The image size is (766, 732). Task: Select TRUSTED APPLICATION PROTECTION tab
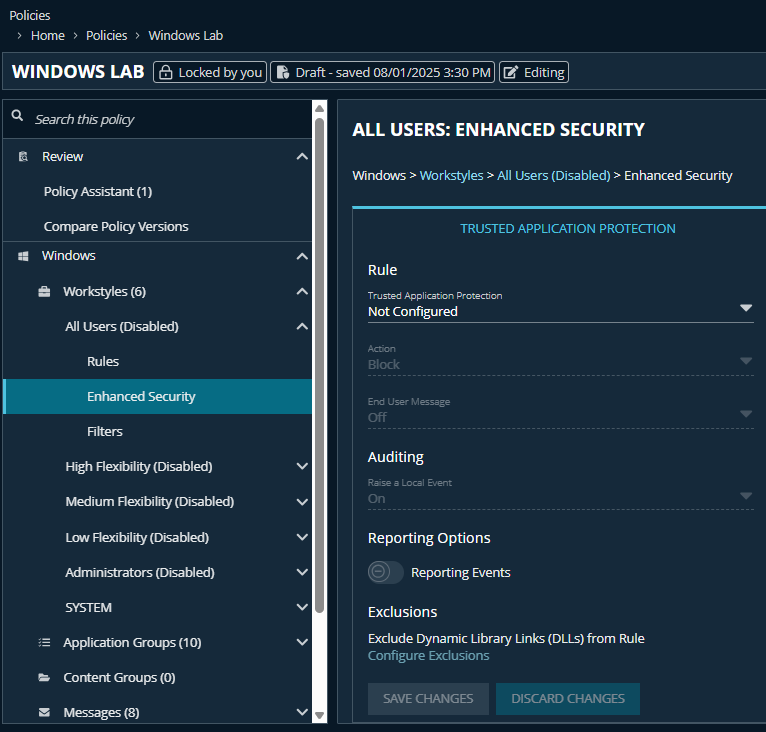568,229
